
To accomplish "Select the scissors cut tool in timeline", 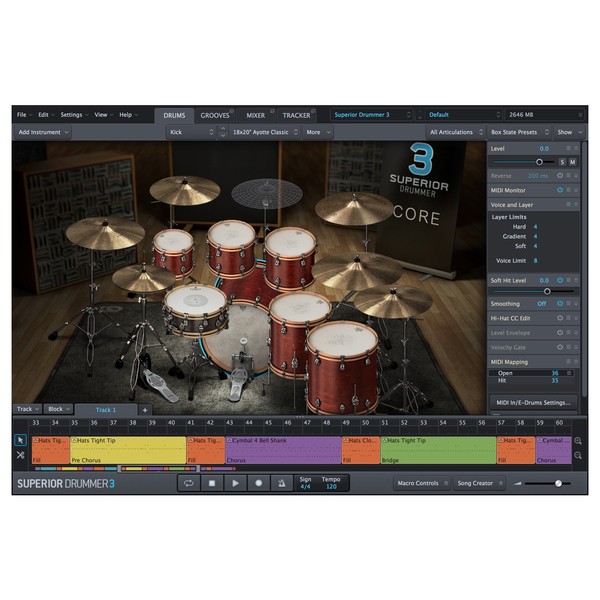I will (20, 455).
